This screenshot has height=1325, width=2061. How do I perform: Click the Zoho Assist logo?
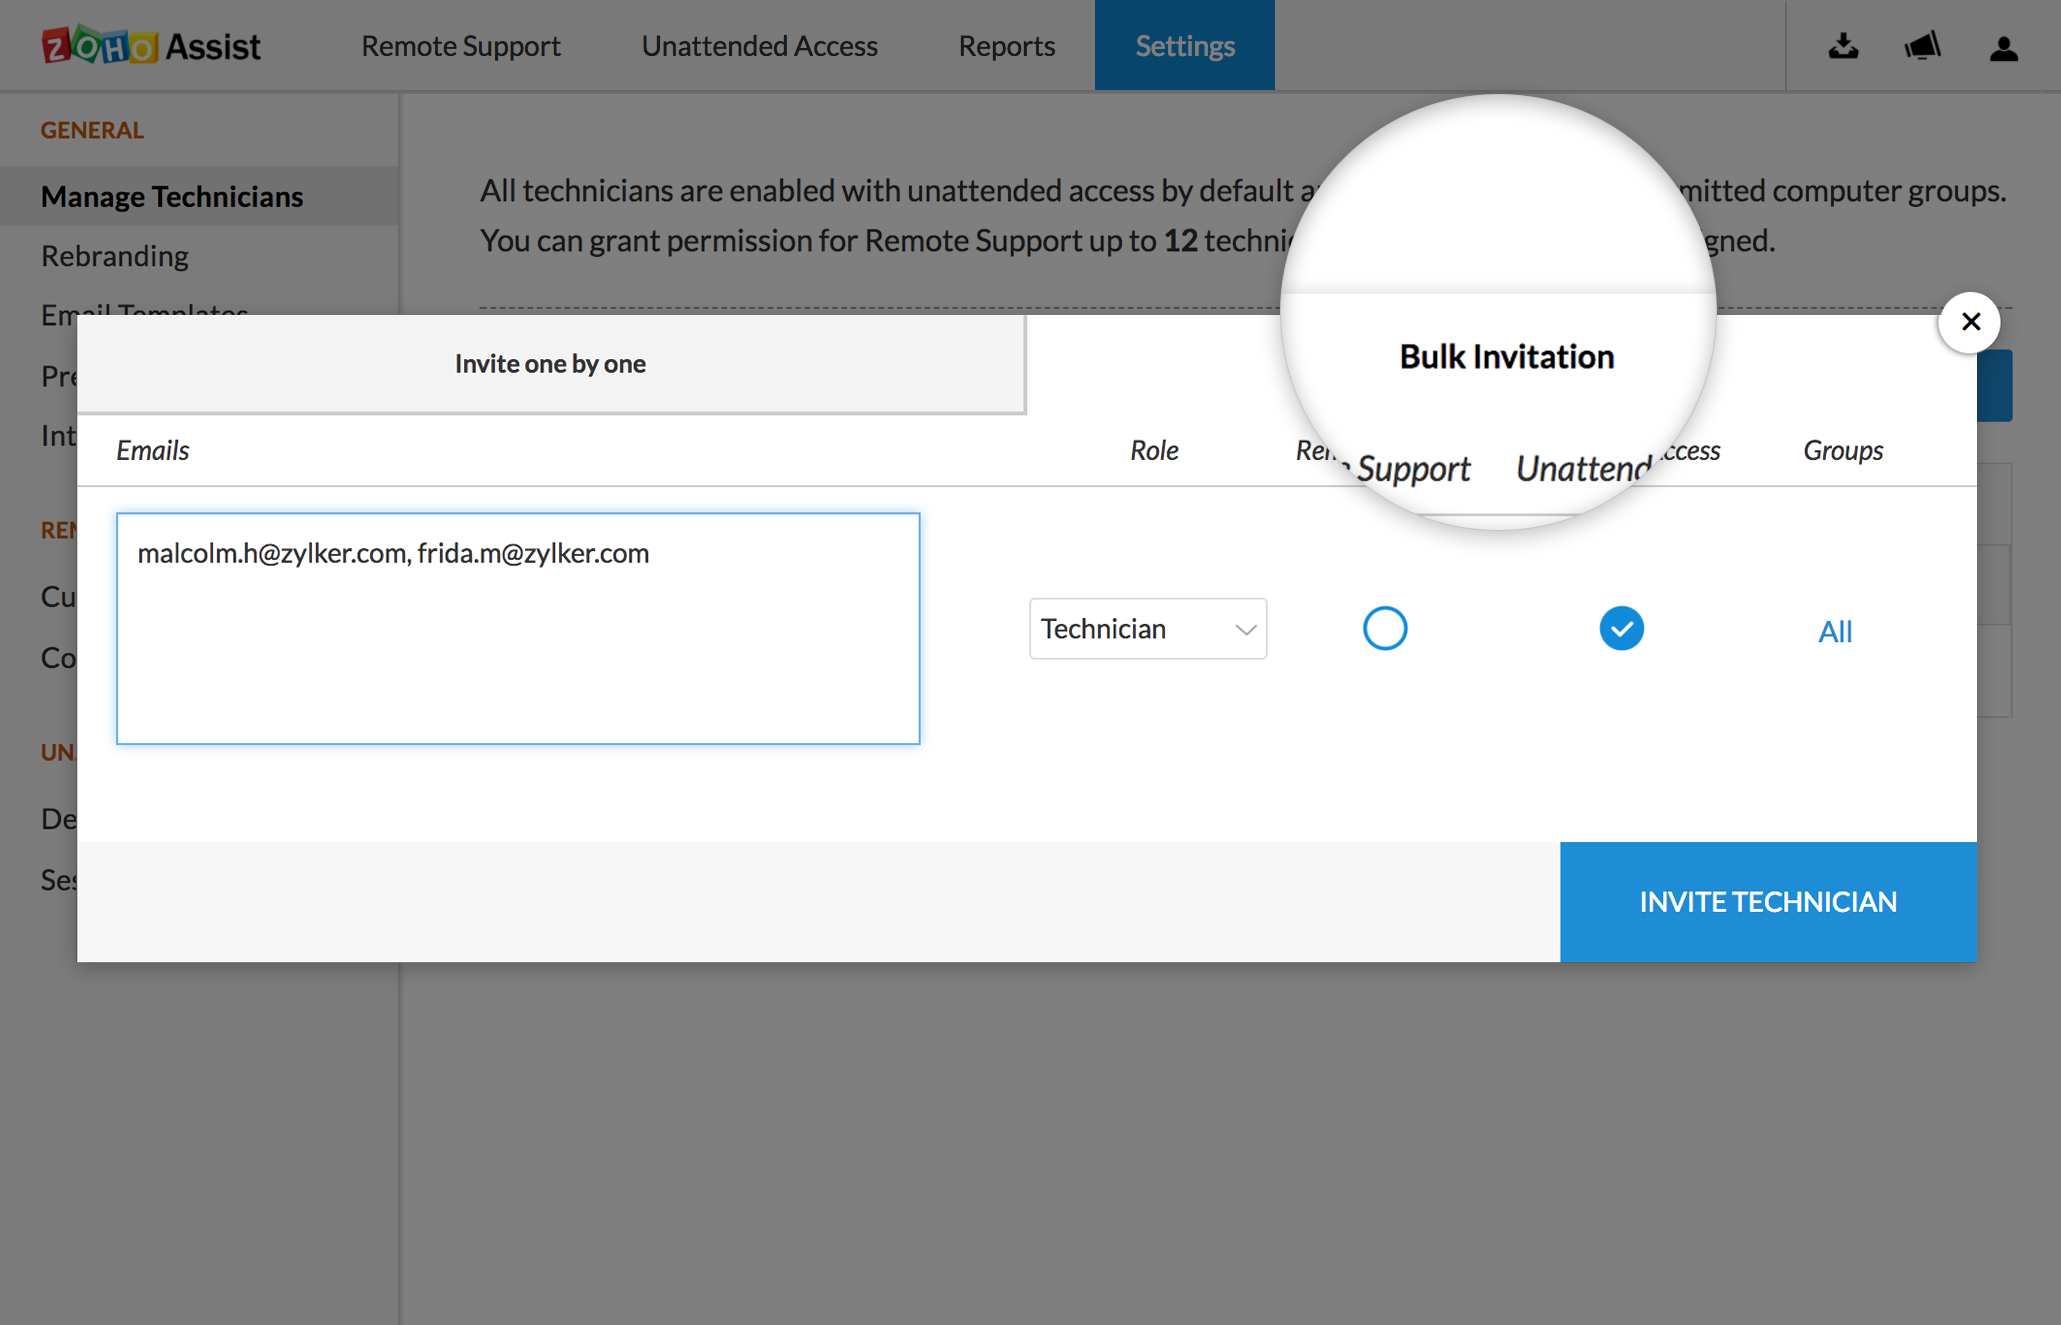pyautogui.click(x=151, y=46)
